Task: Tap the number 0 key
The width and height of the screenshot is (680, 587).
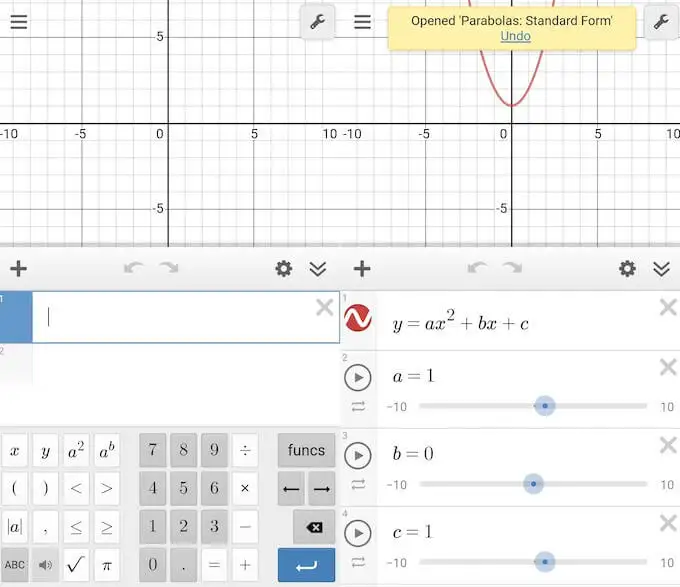Action: click(153, 565)
